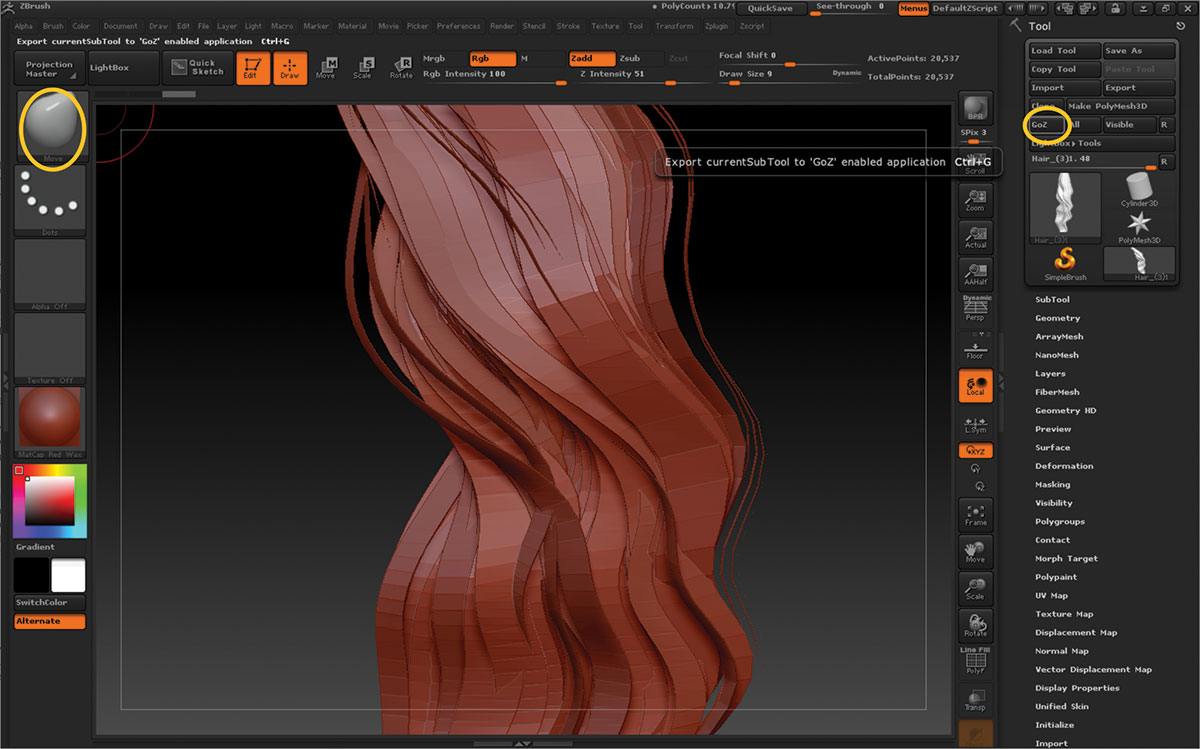Screen dimensions: 1200x749
Task: Toggle Line Fill PolyF display
Action: 975,661
